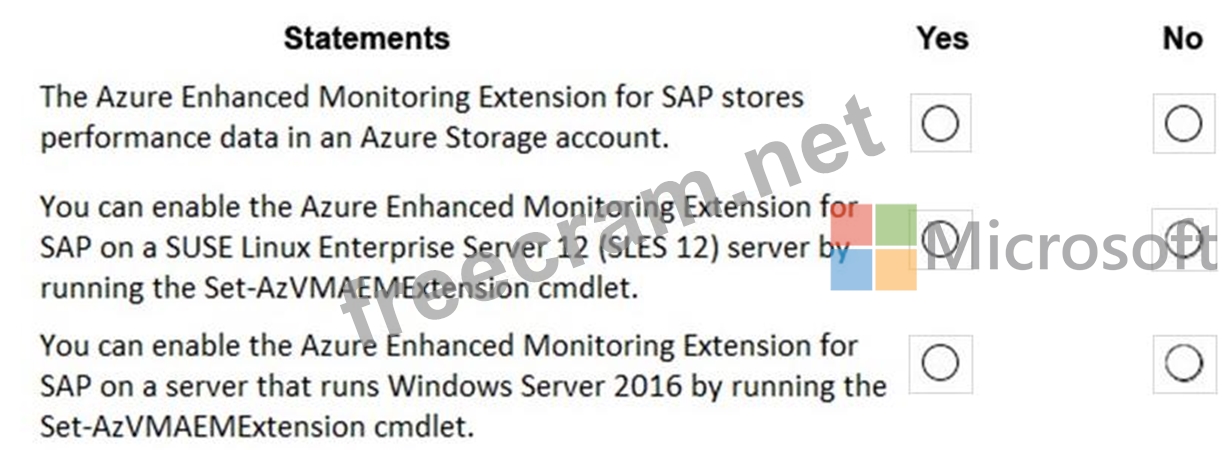Image resolution: width=1225 pixels, height=450 pixels.
Task: Mark No for the Windows Server 2016 statement
Action: pyautogui.click(x=1183, y=363)
